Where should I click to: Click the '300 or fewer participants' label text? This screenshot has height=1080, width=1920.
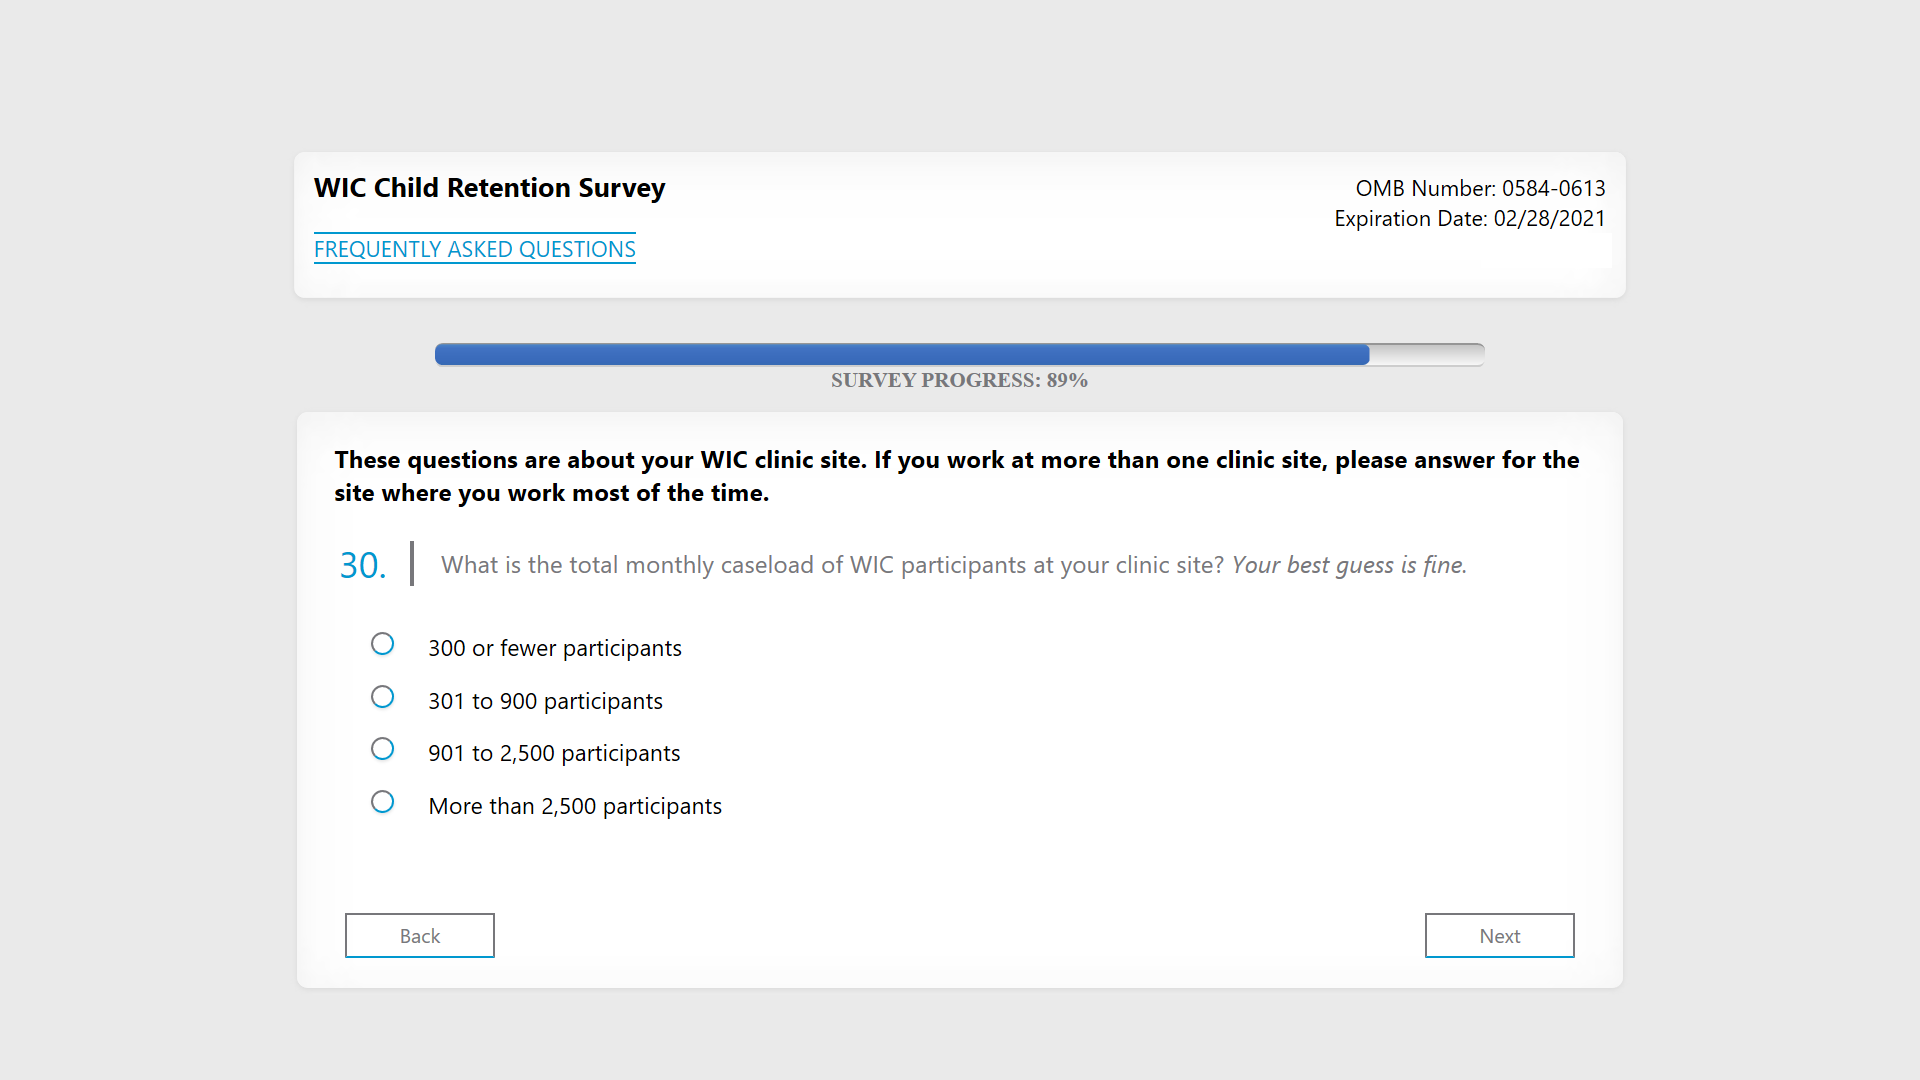click(555, 648)
